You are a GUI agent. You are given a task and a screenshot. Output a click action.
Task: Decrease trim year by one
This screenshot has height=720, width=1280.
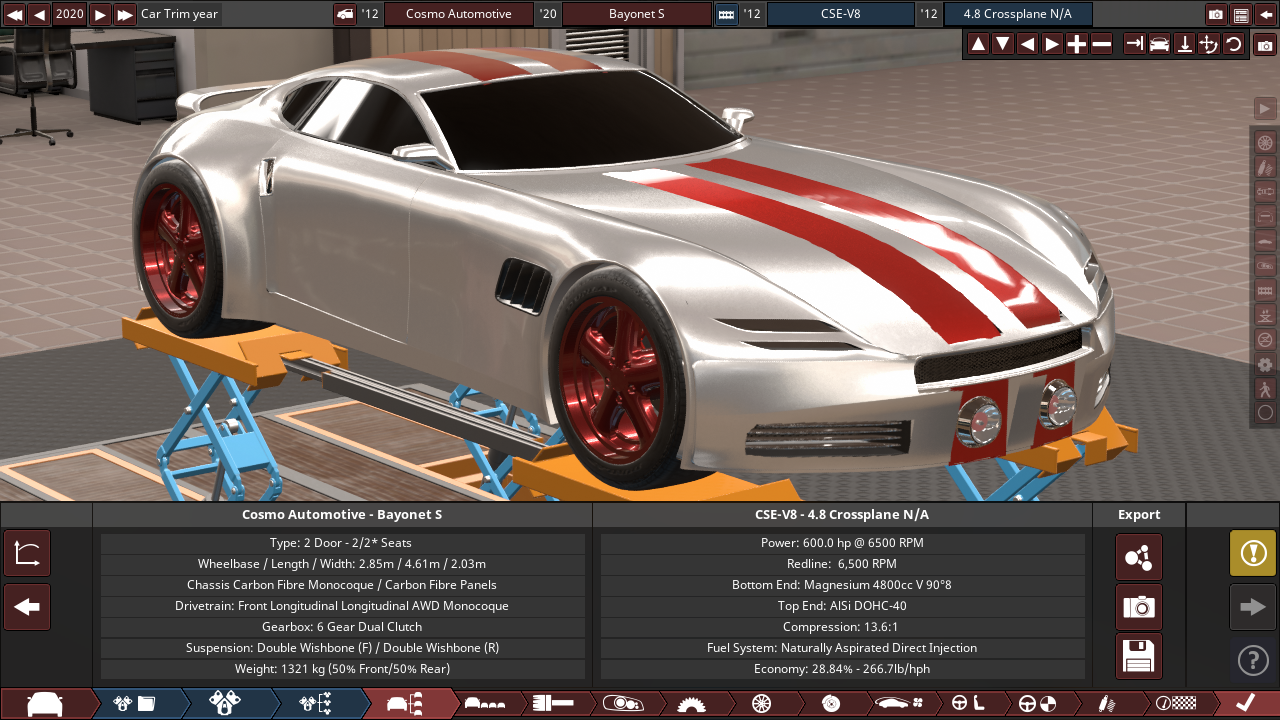pos(39,14)
